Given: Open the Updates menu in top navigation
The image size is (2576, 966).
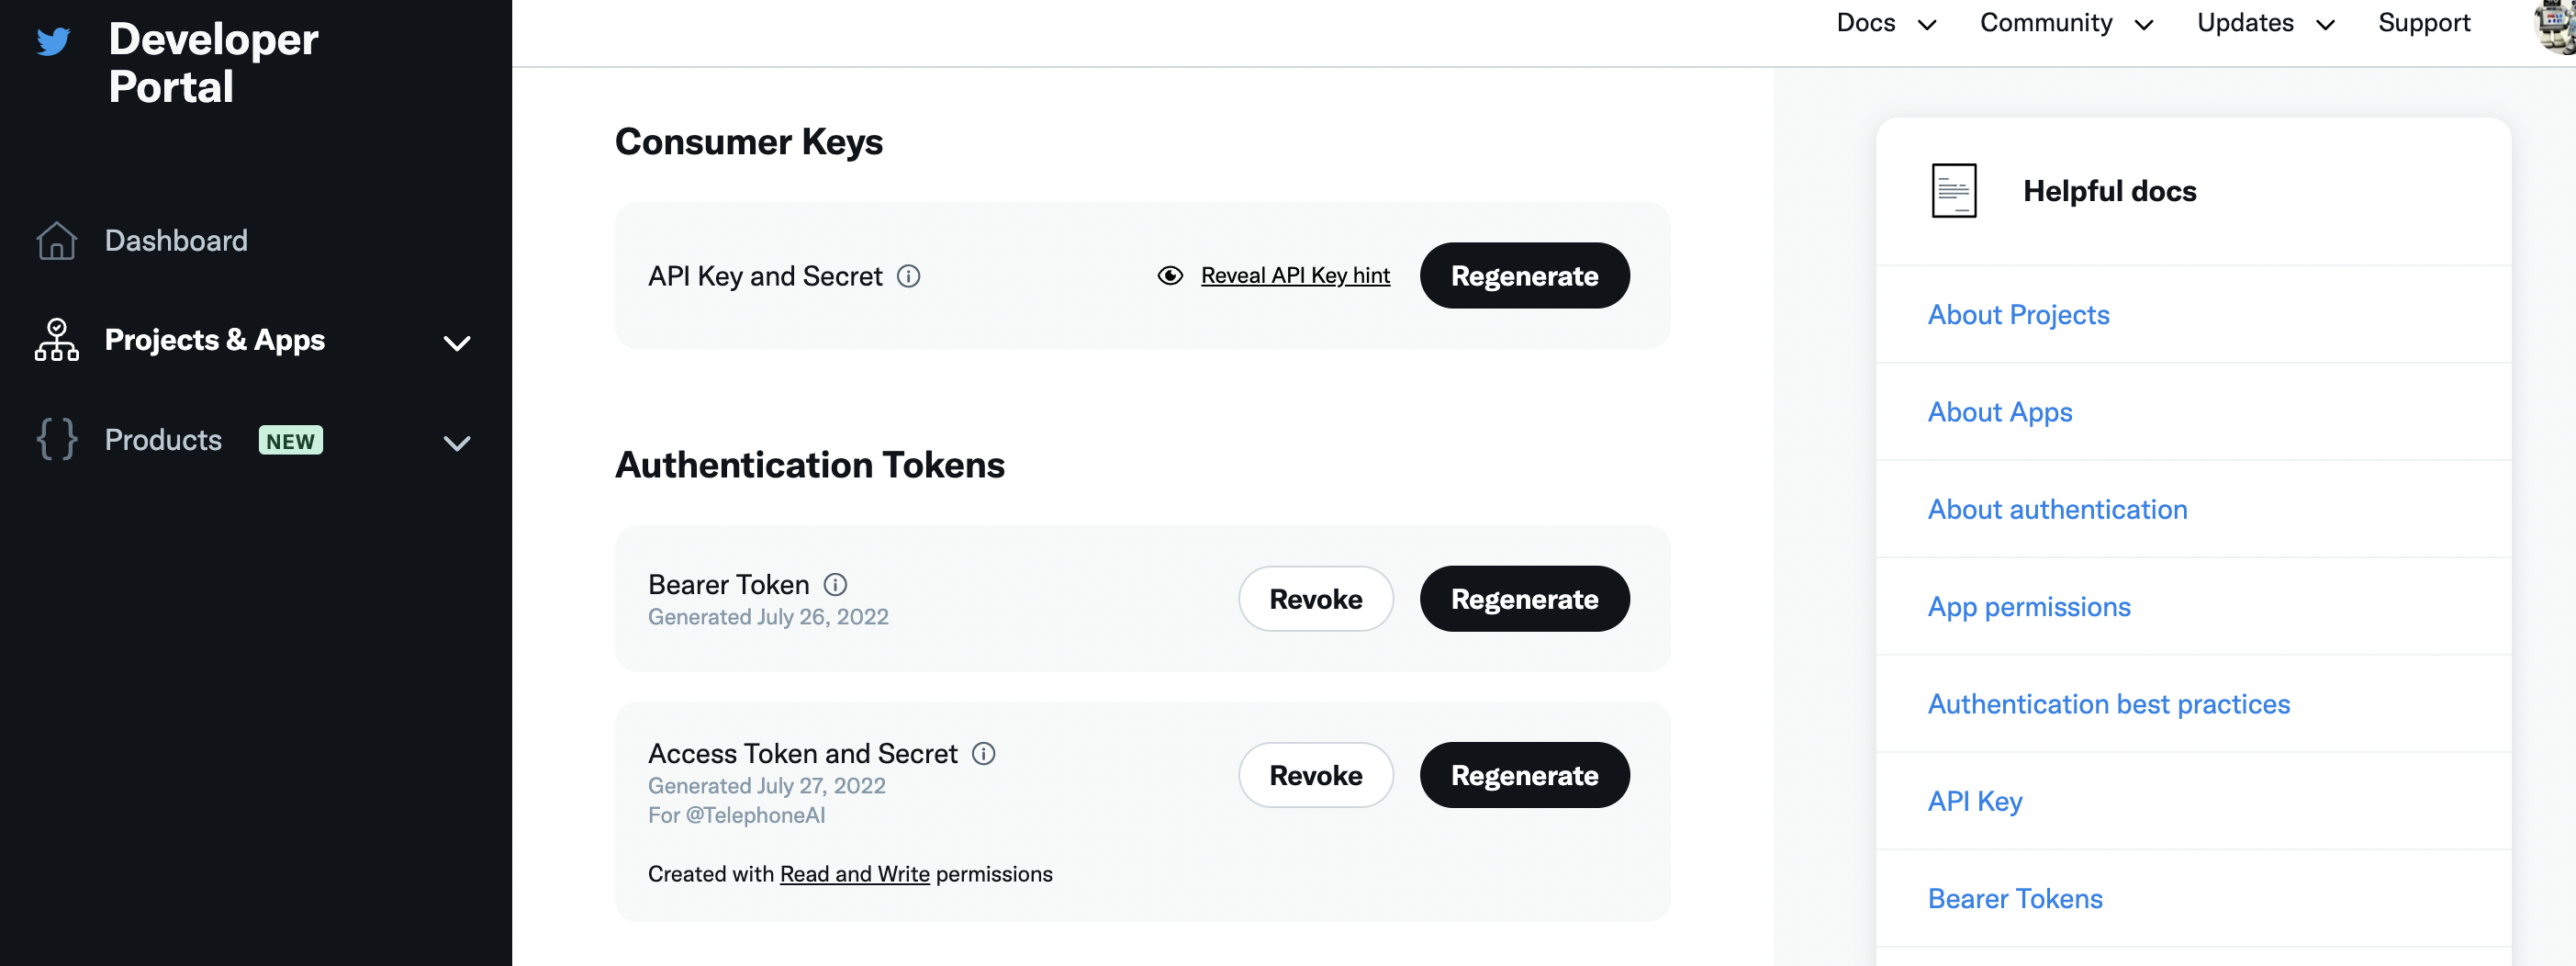Looking at the screenshot, I should (2264, 23).
